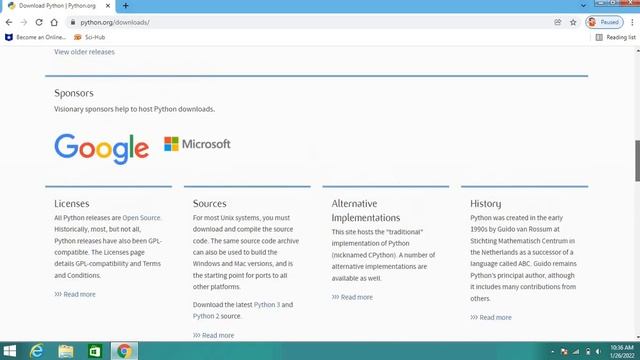Open the Windows Start menu
The height and width of the screenshot is (360, 640).
tap(9, 351)
